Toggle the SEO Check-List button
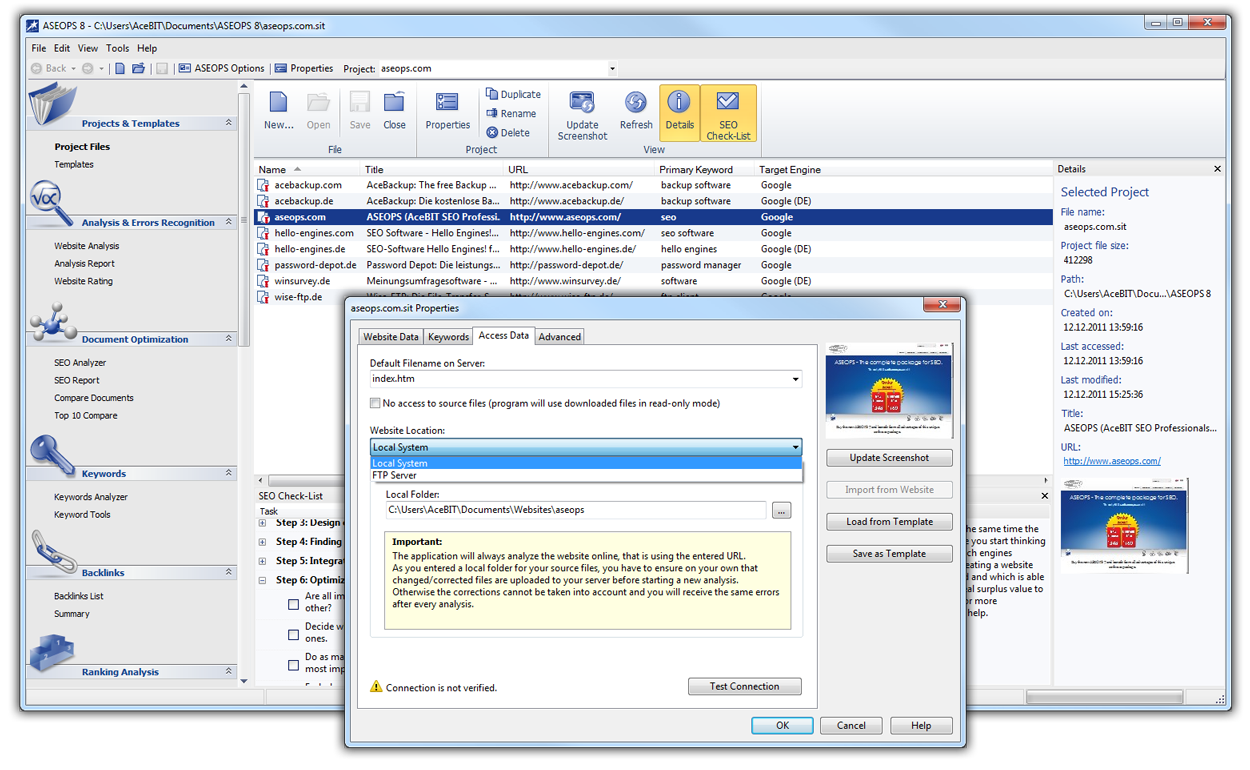The height and width of the screenshot is (770, 1250). coord(728,114)
